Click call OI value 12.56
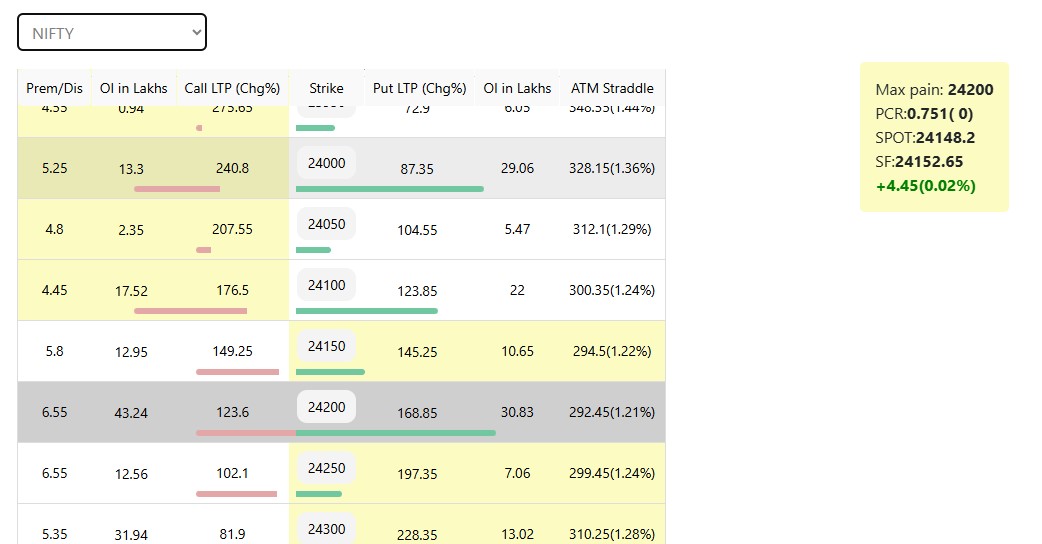The width and height of the screenshot is (1042, 544). click(131, 474)
